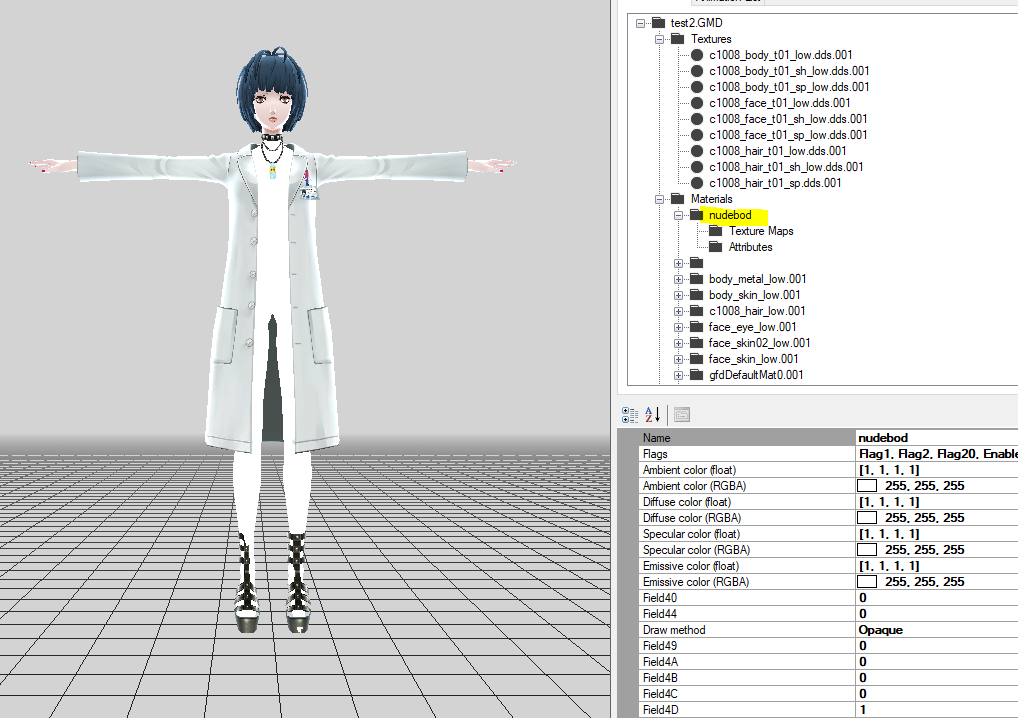Expand the body_skin_low.001 material
The height and width of the screenshot is (718, 1018).
click(x=678, y=295)
